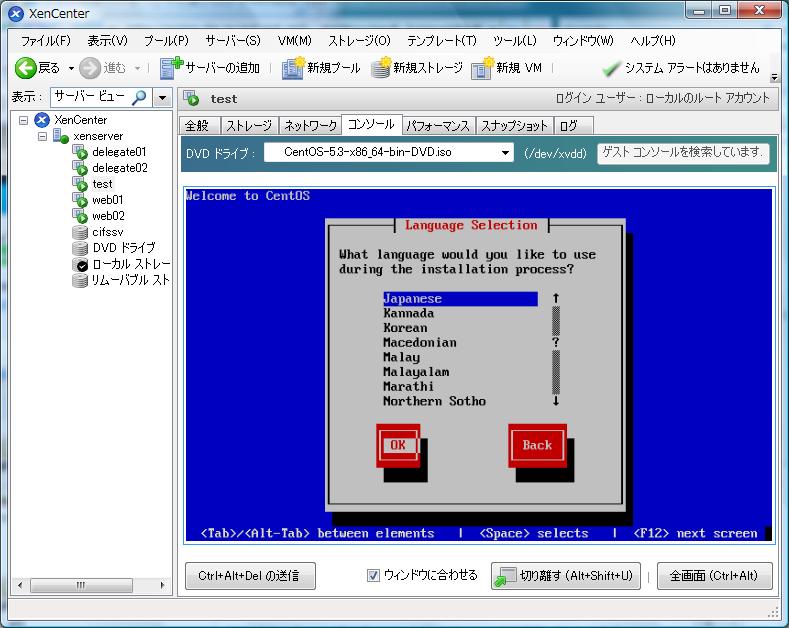Click the New VM toolbar icon
The image size is (789, 628).
coord(483,68)
